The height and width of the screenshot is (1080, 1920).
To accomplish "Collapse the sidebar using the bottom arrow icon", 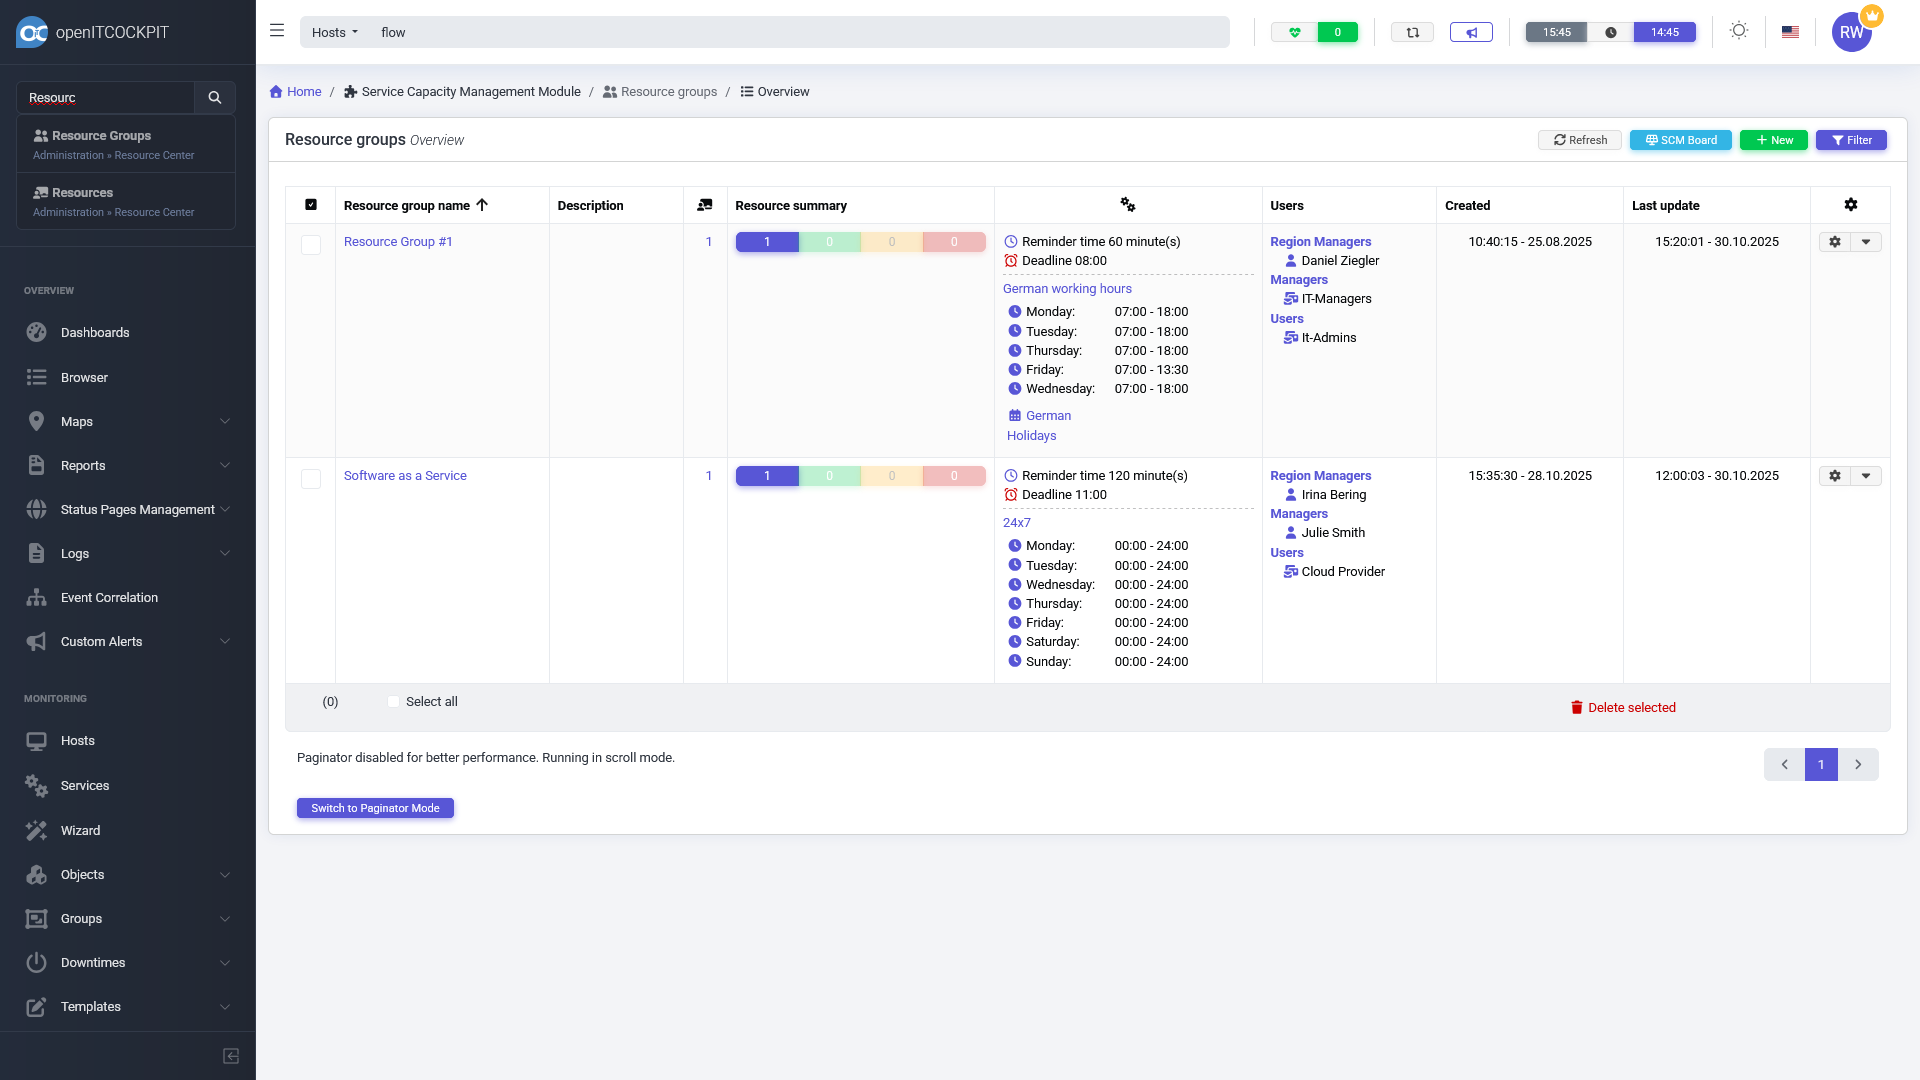I will click(x=231, y=1056).
